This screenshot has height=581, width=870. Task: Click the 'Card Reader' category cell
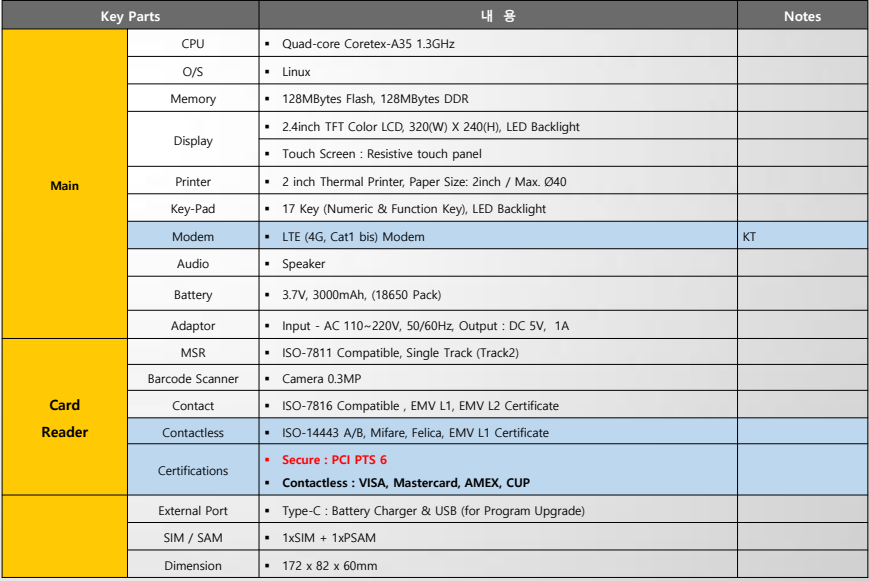65,418
